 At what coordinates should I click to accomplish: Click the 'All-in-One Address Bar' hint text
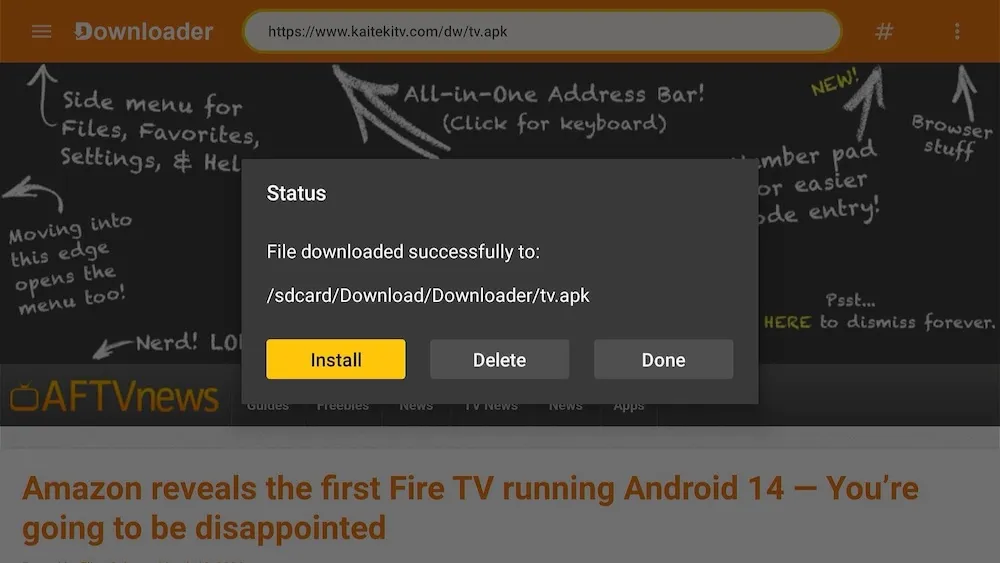[554, 95]
